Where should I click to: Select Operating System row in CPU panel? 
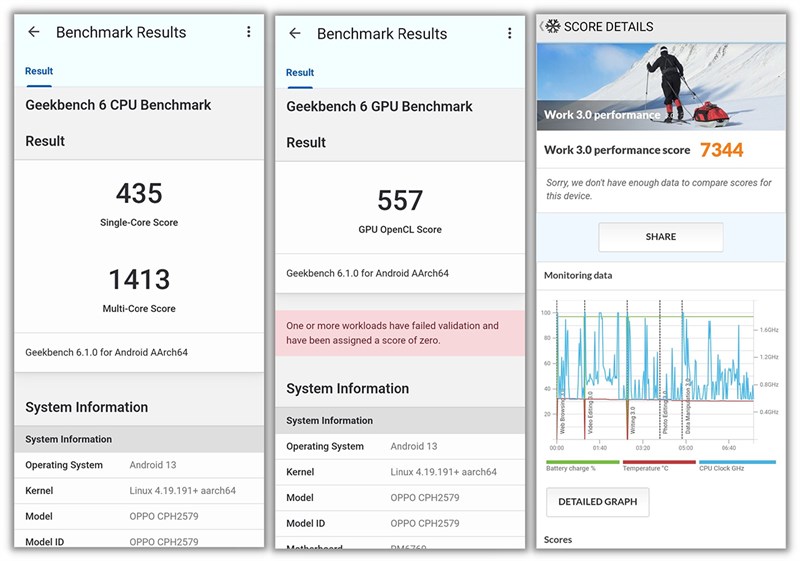(x=139, y=465)
